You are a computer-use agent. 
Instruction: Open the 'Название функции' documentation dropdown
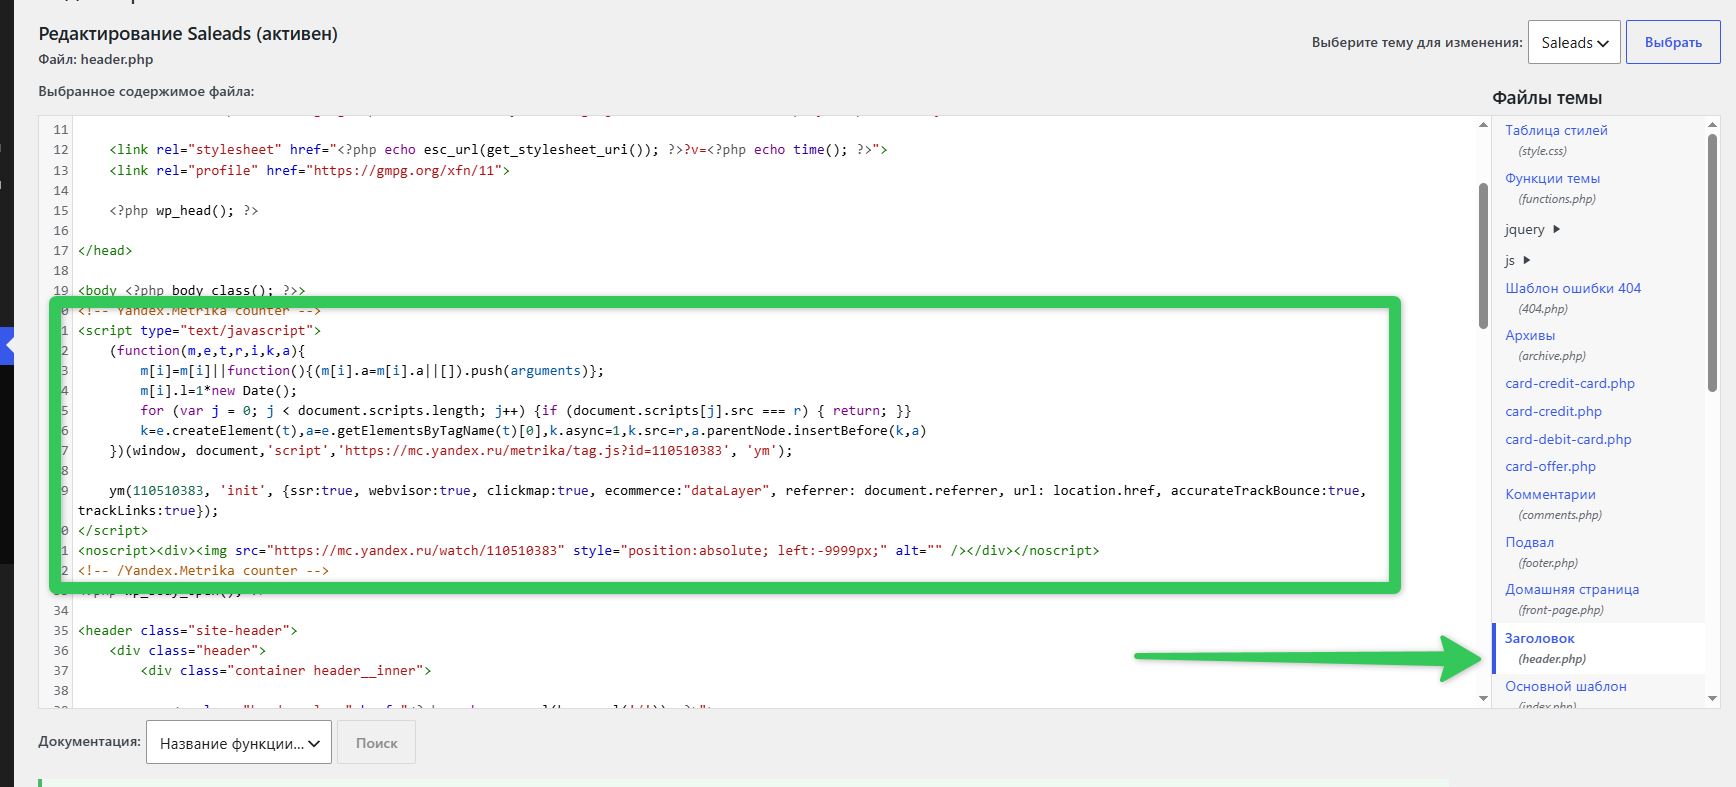coord(238,743)
